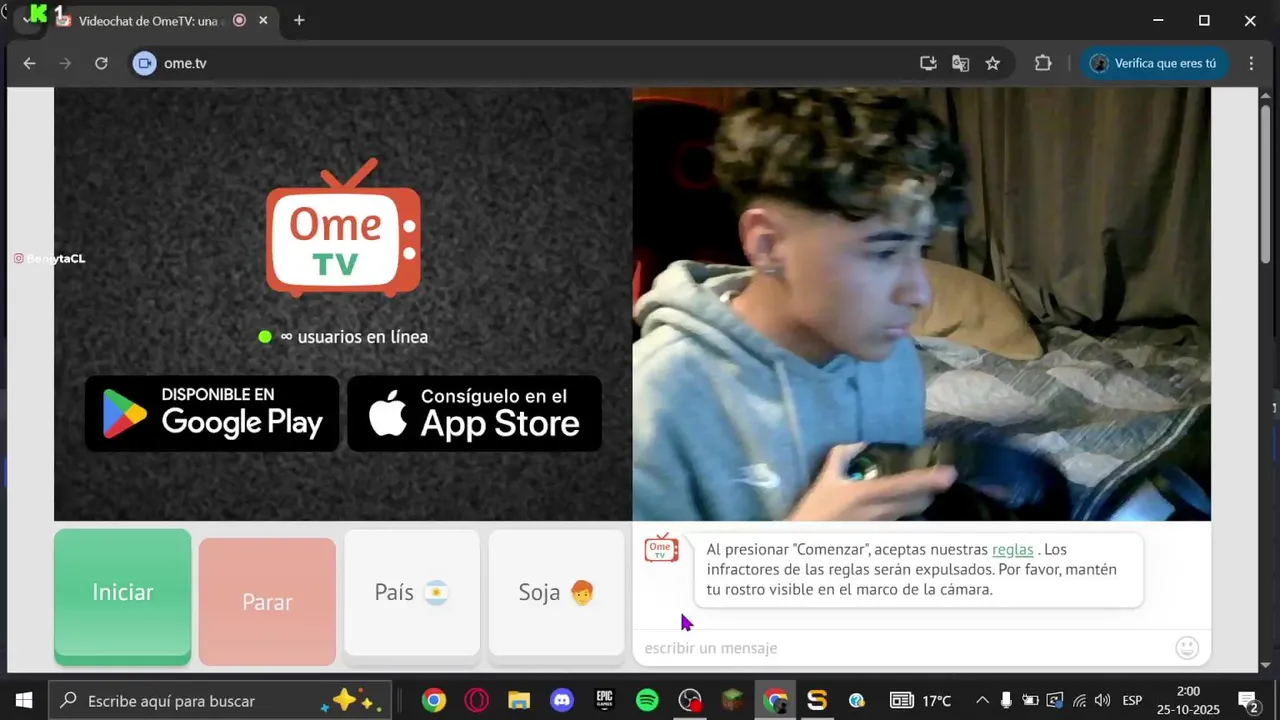This screenshot has height=720, width=1280.
Task: Click the microphone tray icon
Action: (x=1006, y=701)
